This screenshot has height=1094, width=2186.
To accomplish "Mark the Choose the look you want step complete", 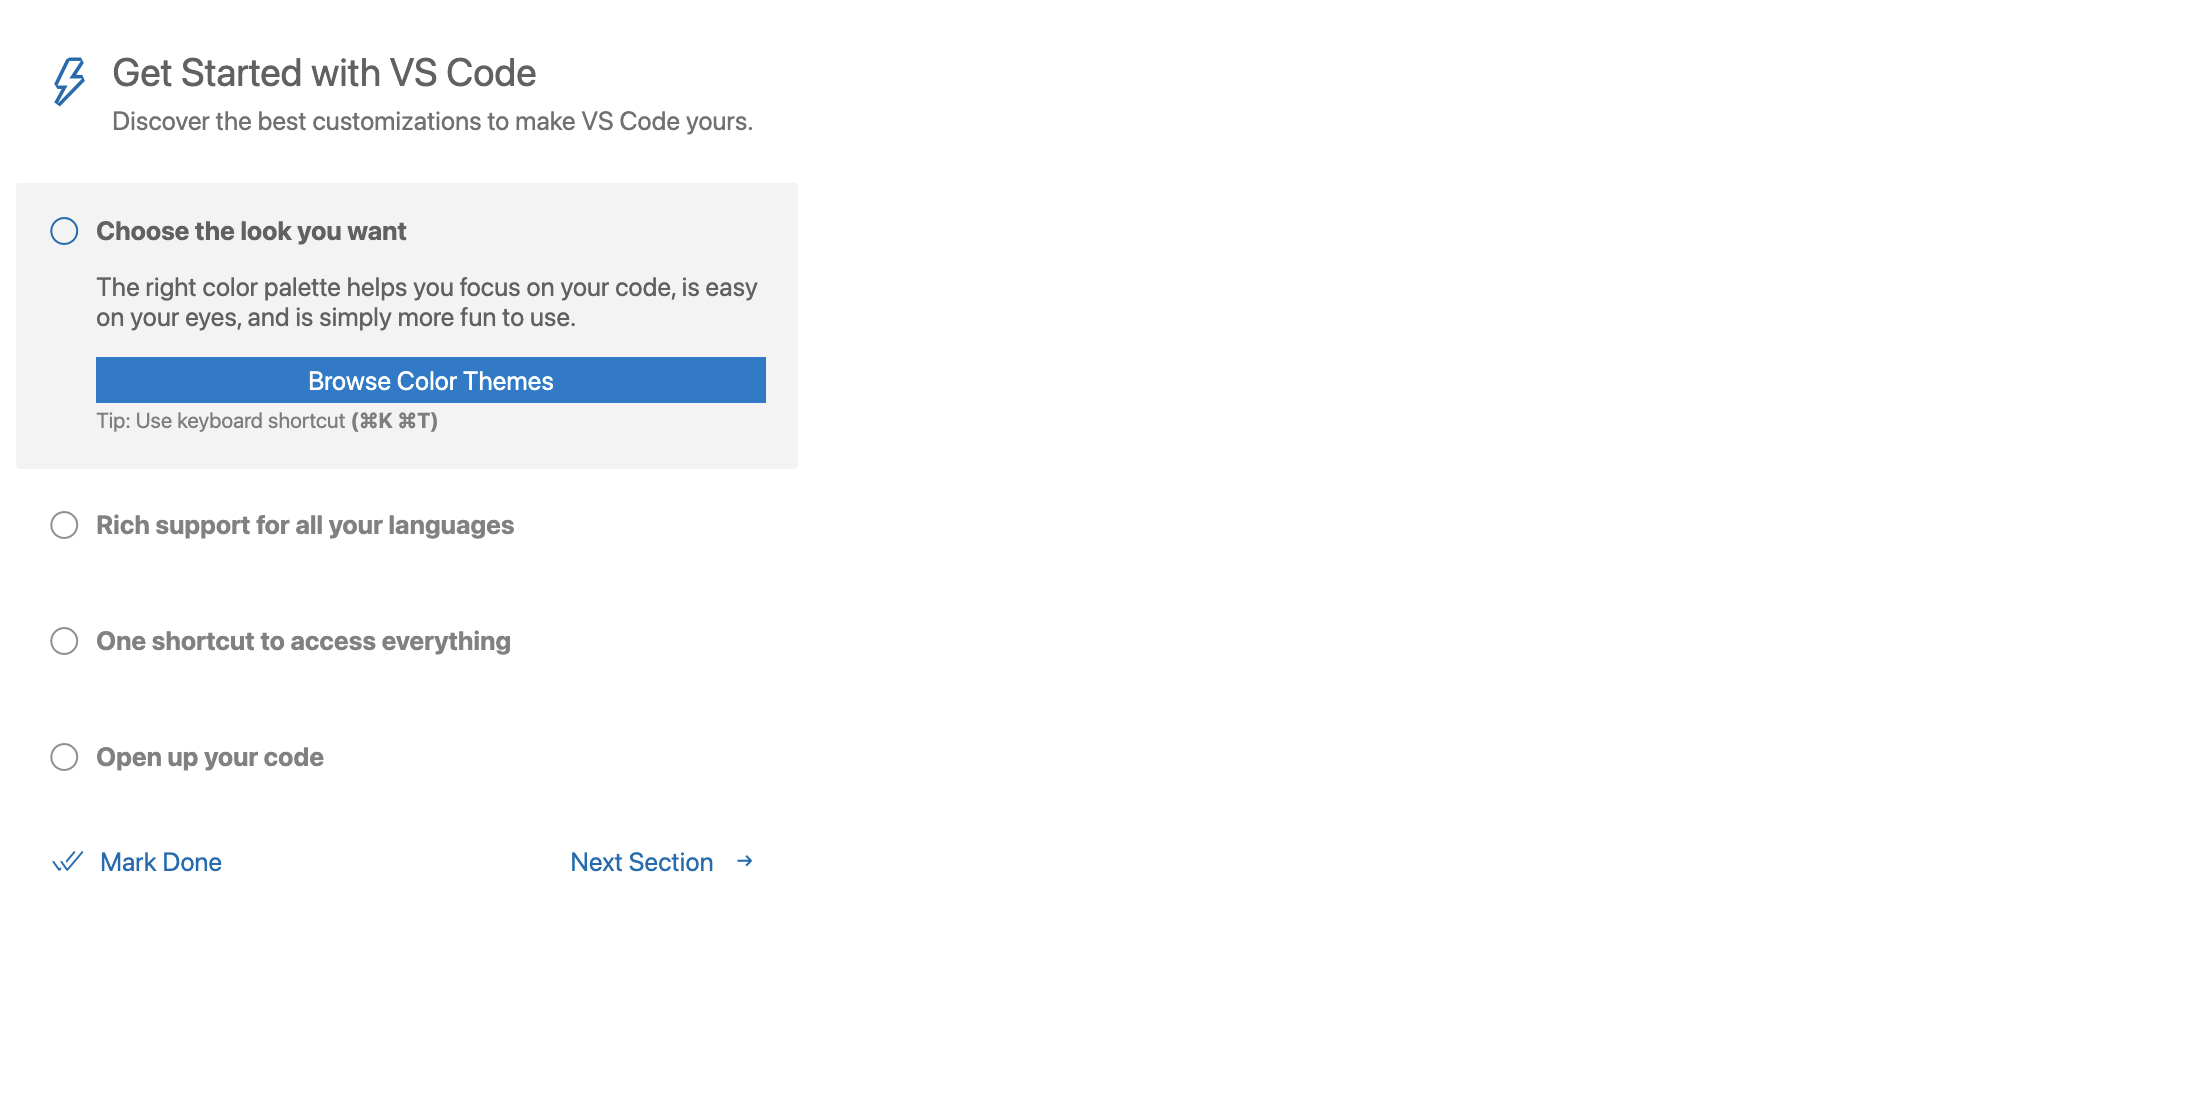I will (64, 231).
